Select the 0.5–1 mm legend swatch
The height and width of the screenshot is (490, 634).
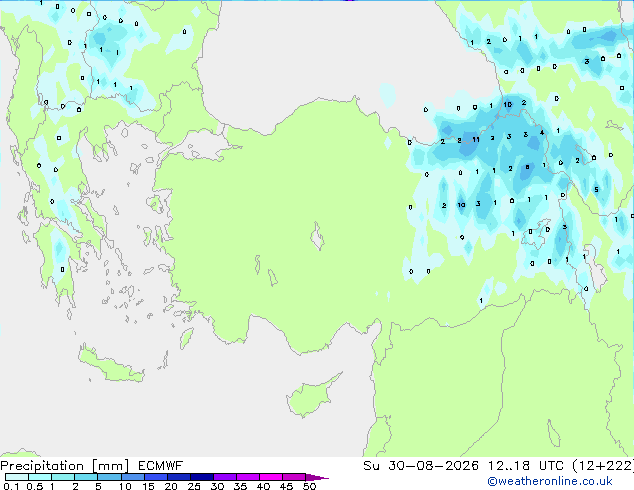(x=40, y=477)
